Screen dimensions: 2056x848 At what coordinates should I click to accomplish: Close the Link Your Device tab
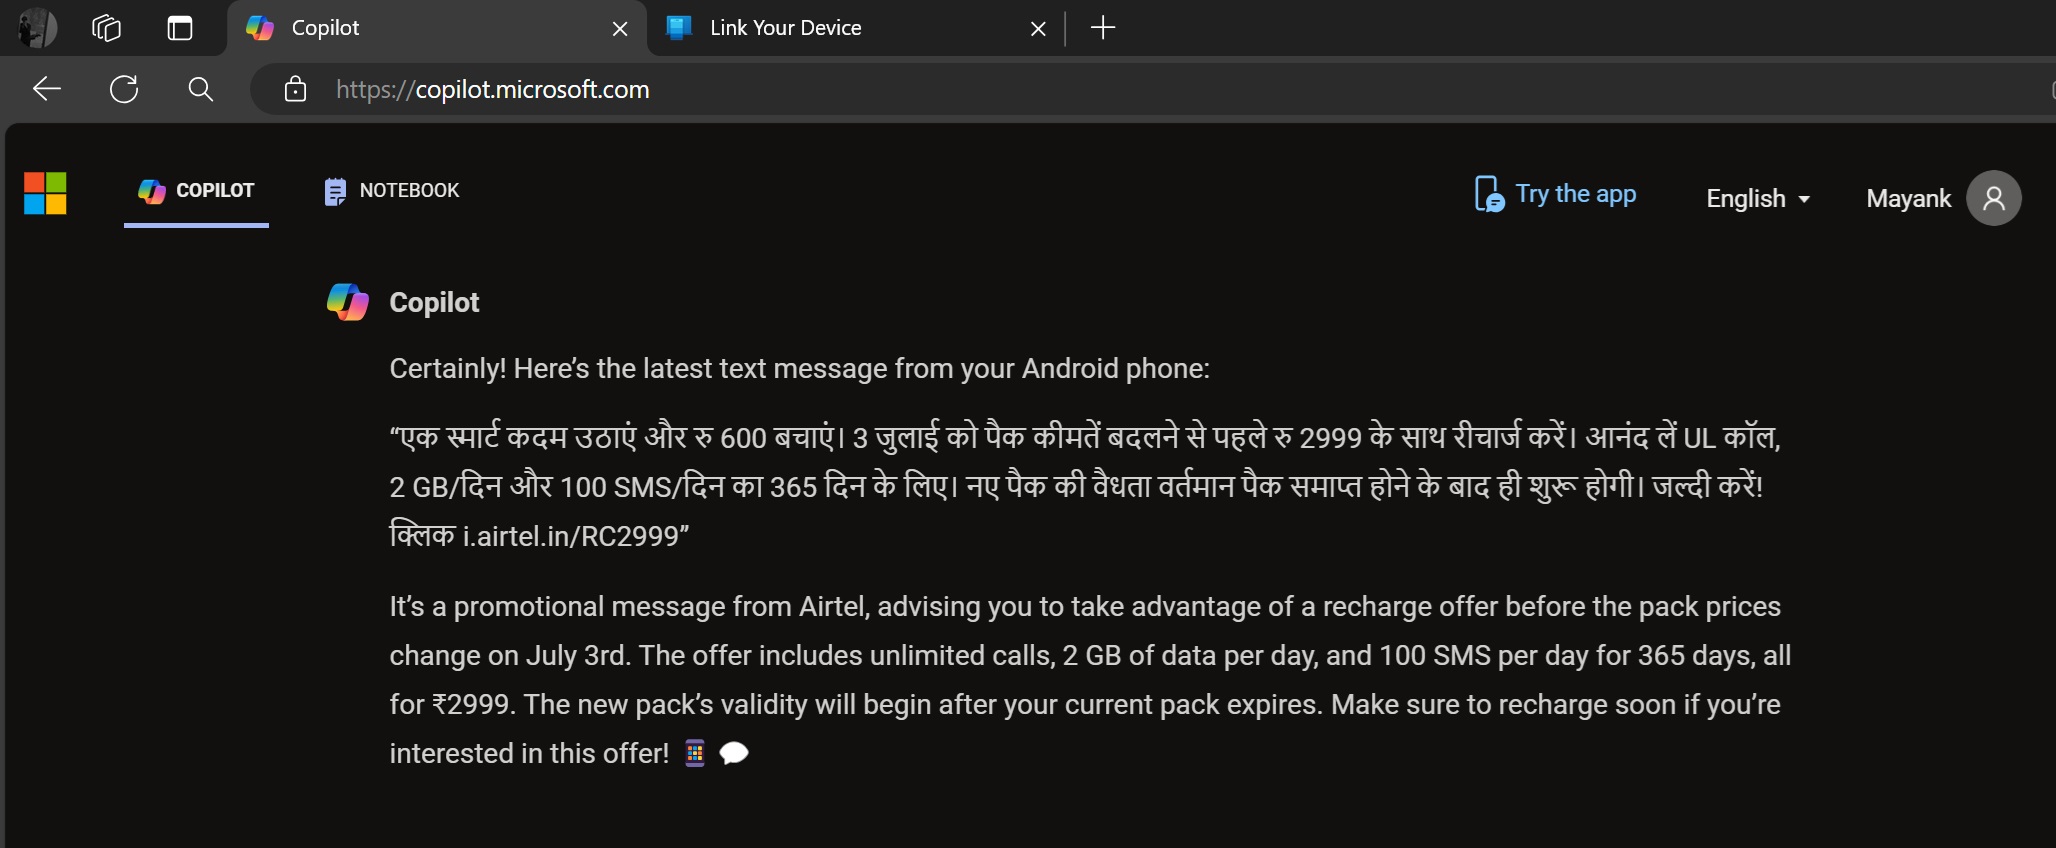pos(1038,29)
